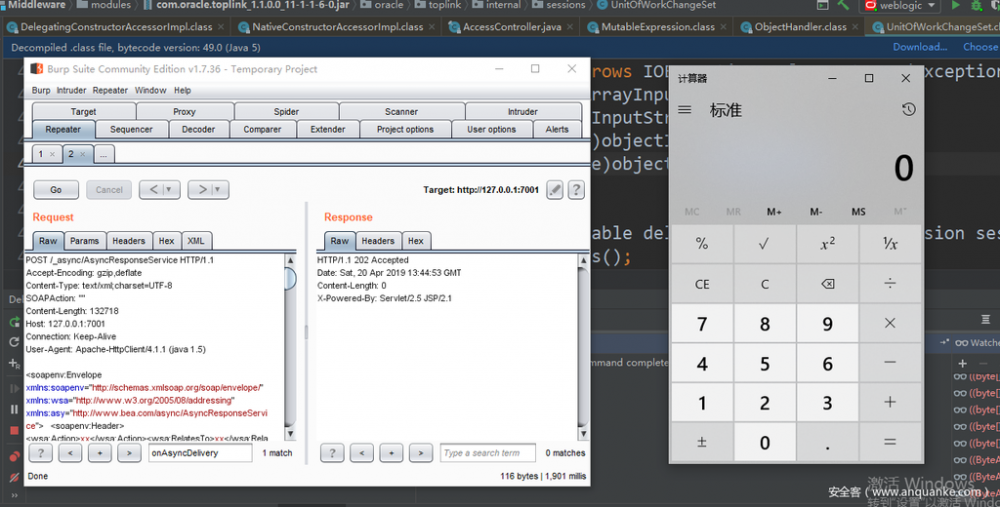Click the CE key in Calculator
This screenshot has height=507, width=1000.
pyautogui.click(x=702, y=284)
